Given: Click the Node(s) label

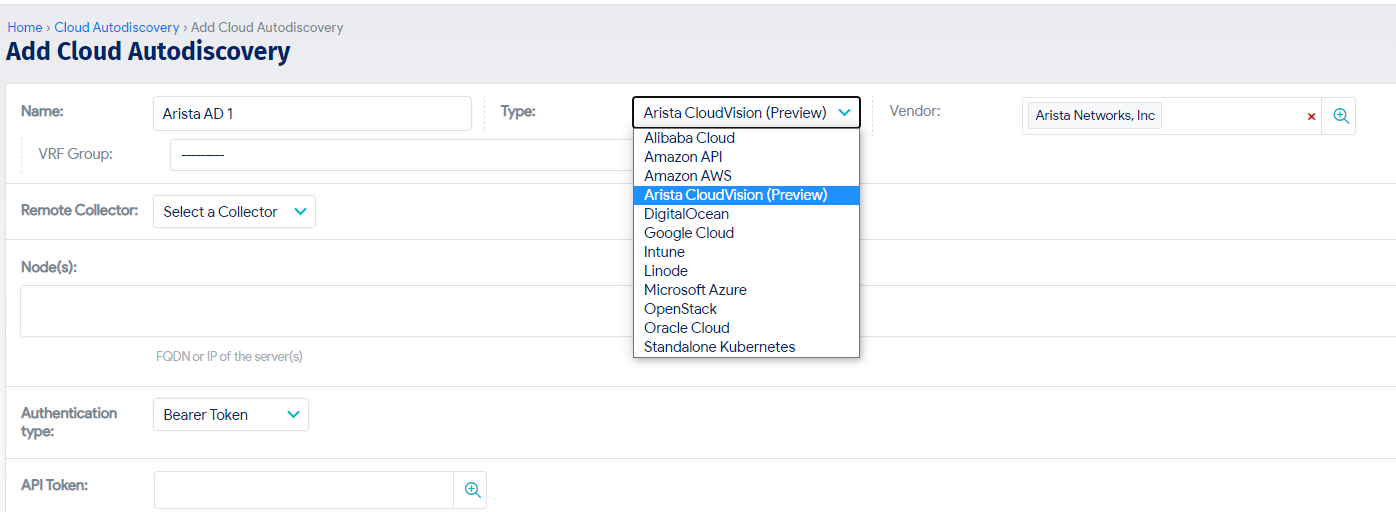Looking at the screenshot, I should pyautogui.click(x=49, y=268).
